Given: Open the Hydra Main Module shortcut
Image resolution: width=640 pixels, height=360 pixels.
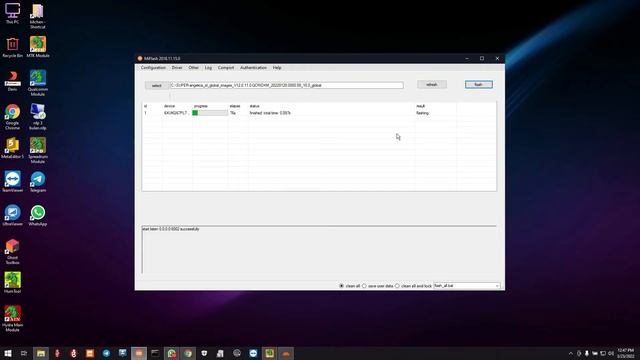Looking at the screenshot, I should (12, 318).
